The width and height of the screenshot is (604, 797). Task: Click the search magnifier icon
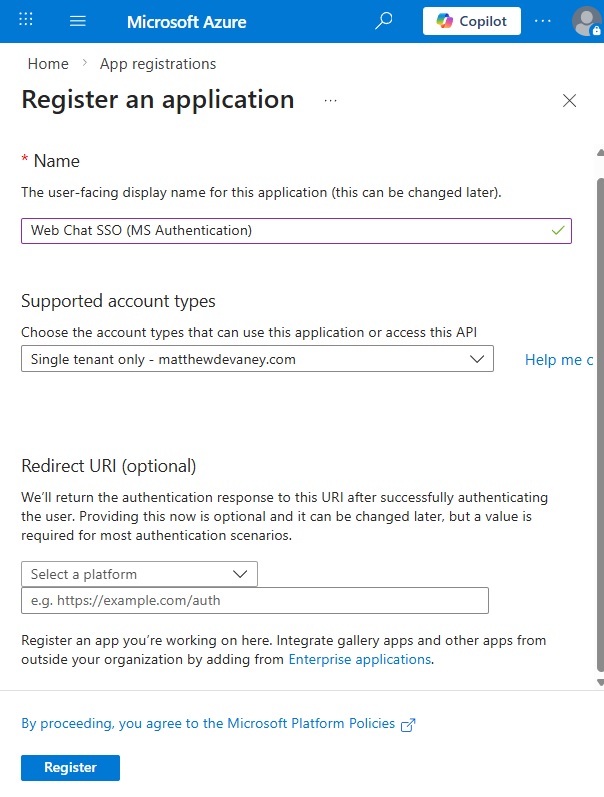tap(383, 21)
